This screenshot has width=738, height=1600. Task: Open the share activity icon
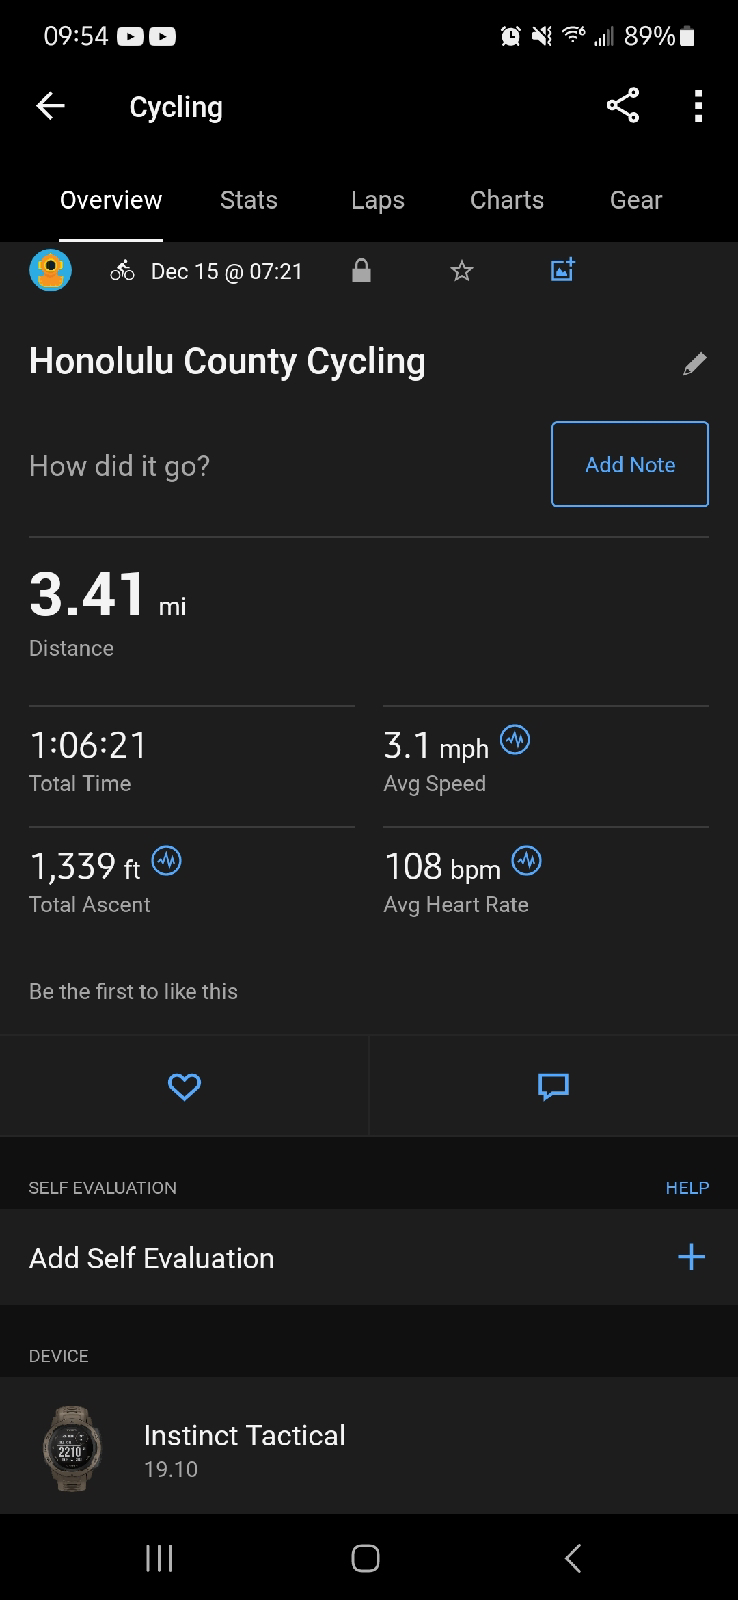click(x=622, y=106)
